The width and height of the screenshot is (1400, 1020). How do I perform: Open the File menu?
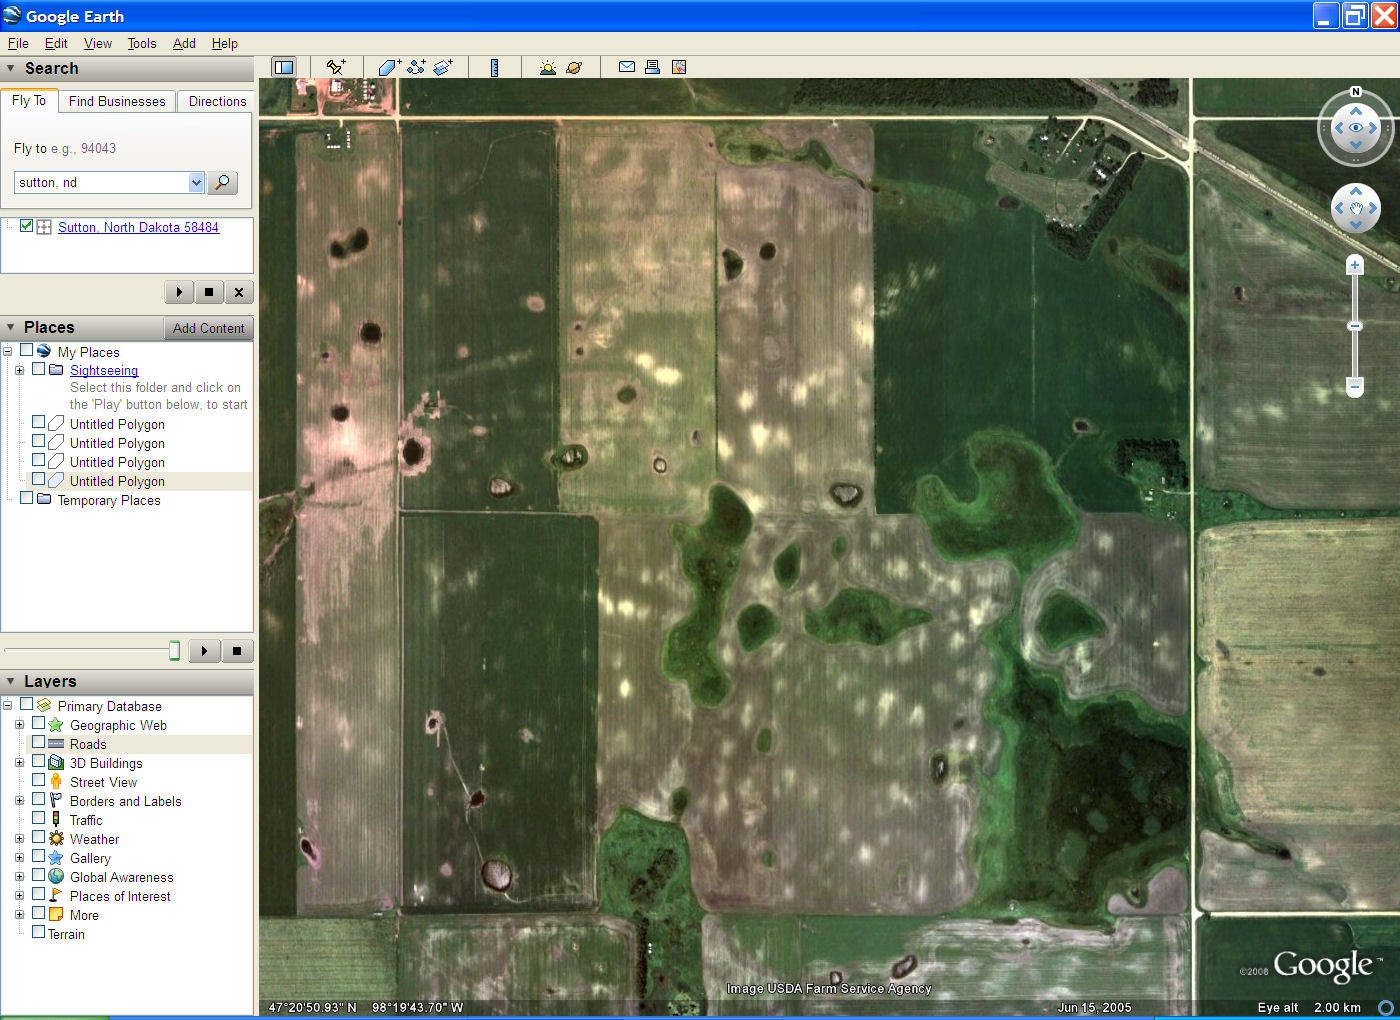(x=18, y=43)
